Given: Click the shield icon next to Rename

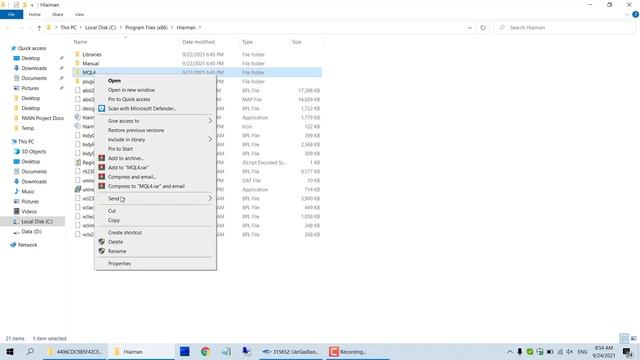Looking at the screenshot, I should point(102,251).
